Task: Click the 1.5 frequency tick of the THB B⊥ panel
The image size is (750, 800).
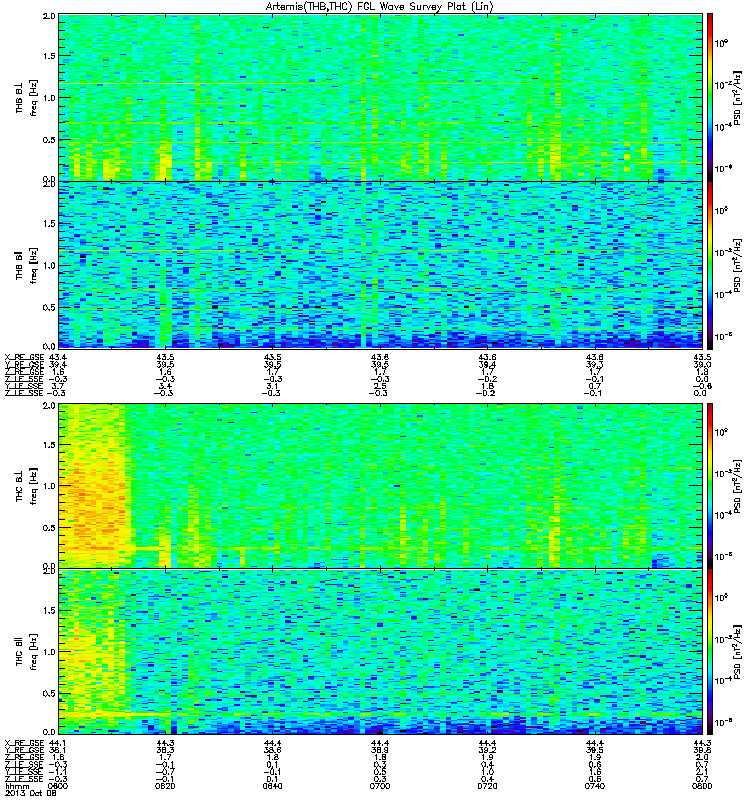Action: pos(49,56)
